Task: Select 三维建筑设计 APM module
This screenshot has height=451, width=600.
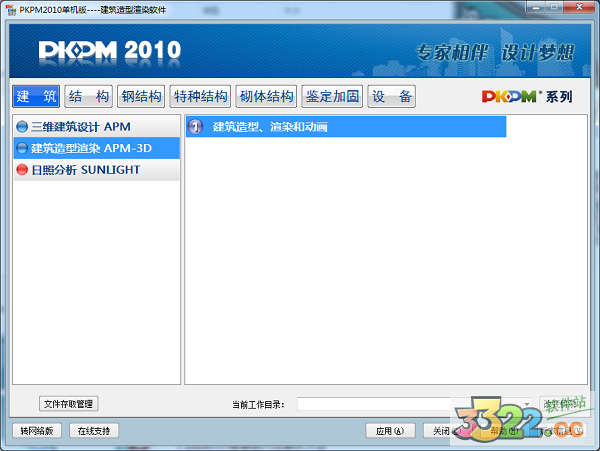Action: 97,127
